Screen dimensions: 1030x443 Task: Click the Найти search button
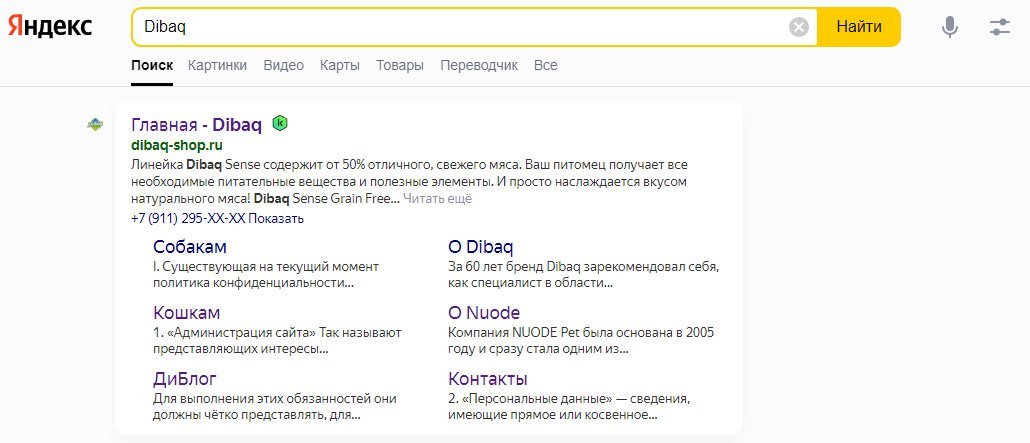coord(859,27)
